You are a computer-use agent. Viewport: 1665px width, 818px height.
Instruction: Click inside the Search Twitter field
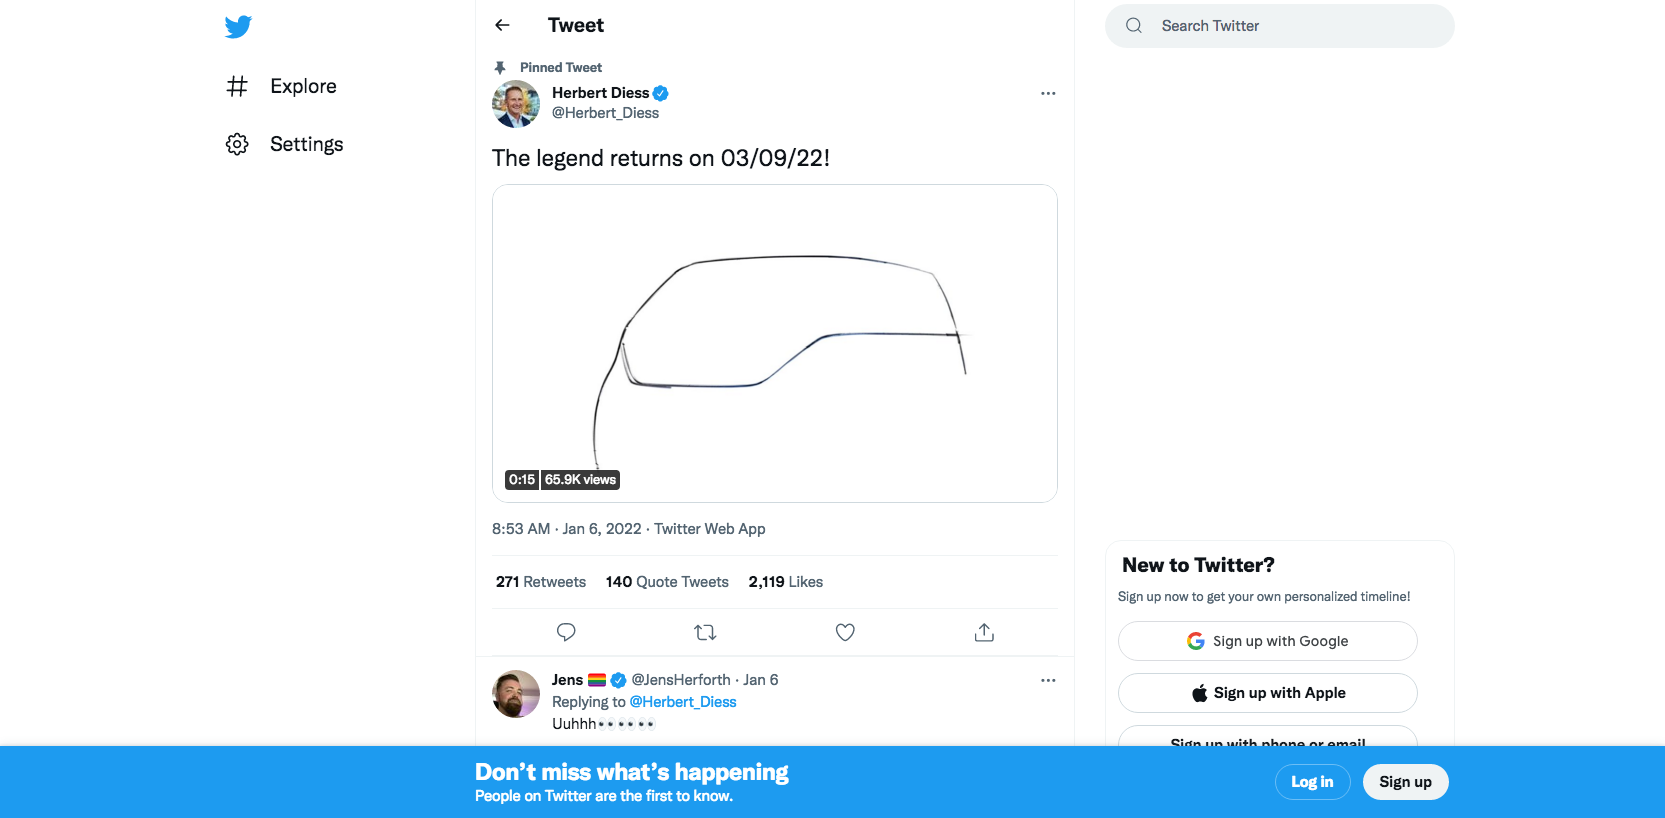pyautogui.click(x=1290, y=26)
